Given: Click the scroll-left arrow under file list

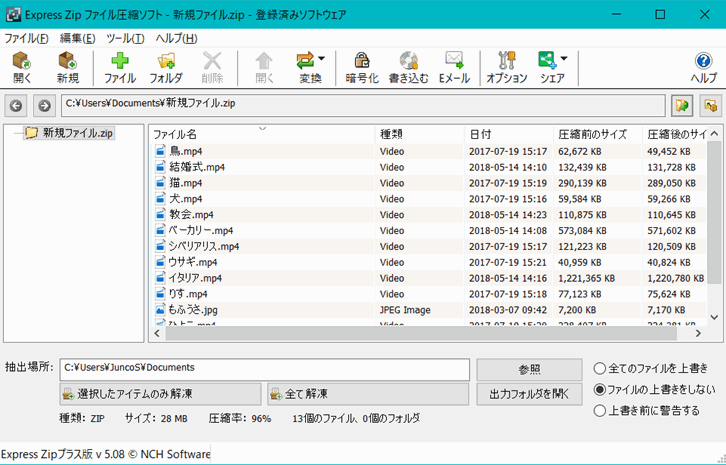Looking at the screenshot, I should pos(157,333).
